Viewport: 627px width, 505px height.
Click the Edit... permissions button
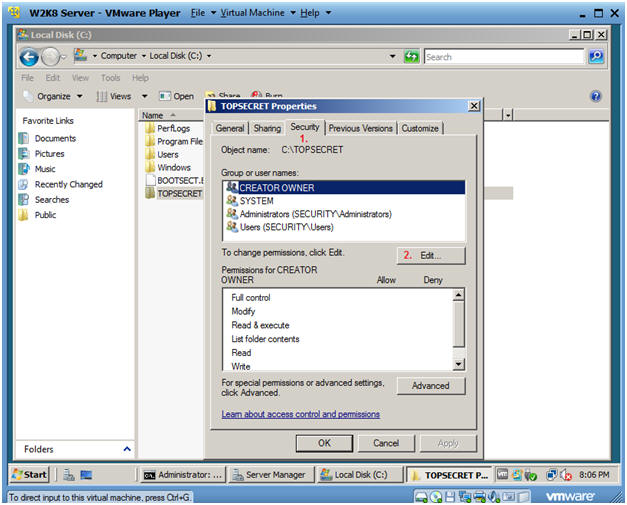[431, 255]
